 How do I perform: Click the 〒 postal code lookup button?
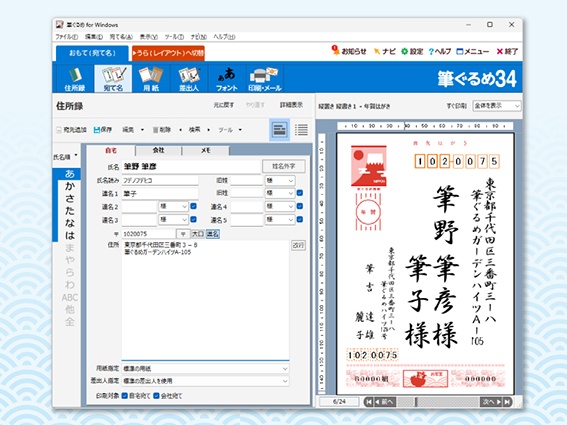(x=183, y=234)
